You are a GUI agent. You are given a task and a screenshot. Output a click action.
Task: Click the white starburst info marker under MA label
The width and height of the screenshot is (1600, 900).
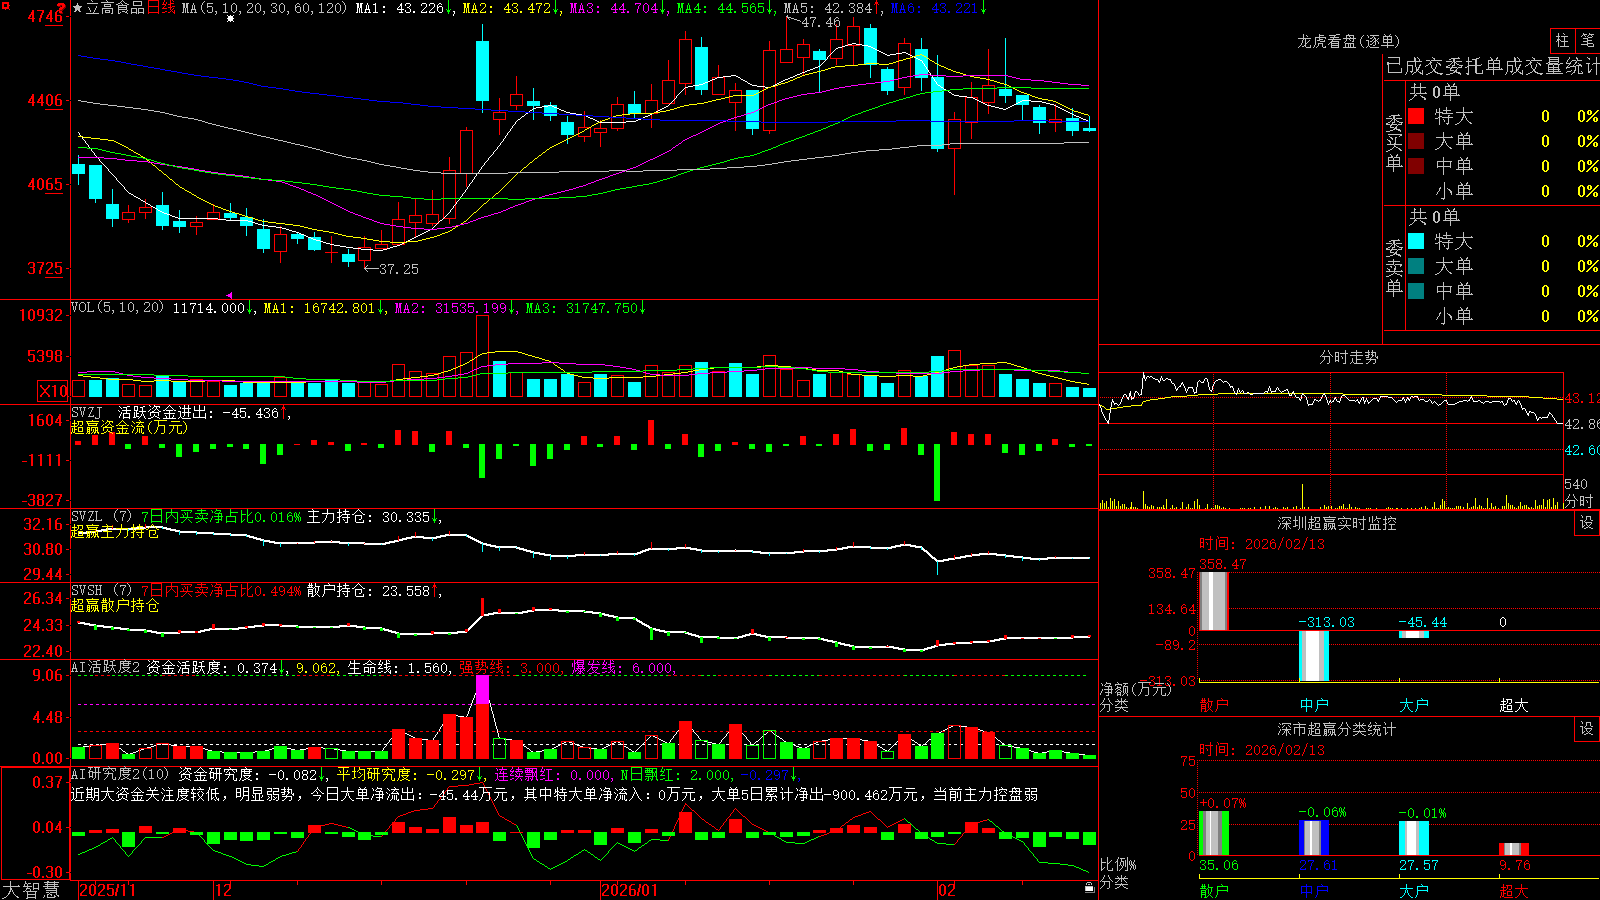click(231, 18)
